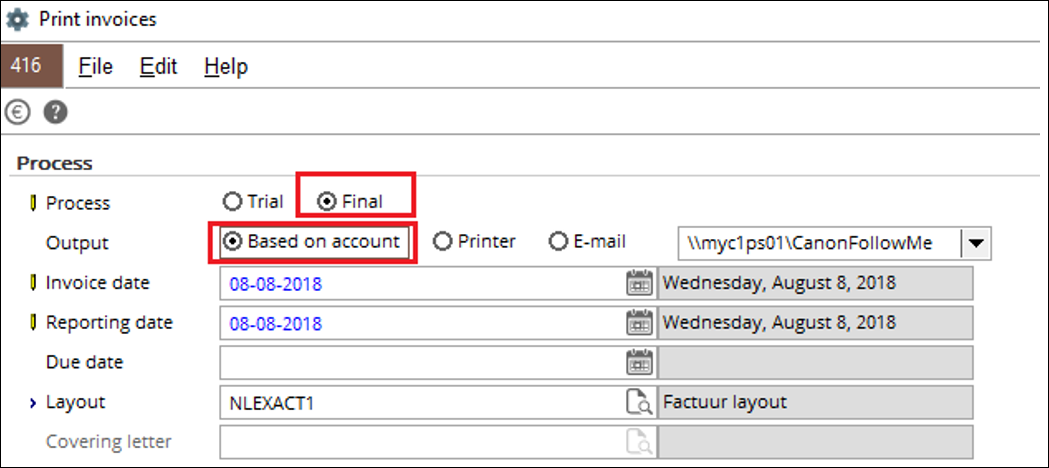This screenshot has width=1049, height=468.
Task: Open the Edit menu
Action: 159,66
